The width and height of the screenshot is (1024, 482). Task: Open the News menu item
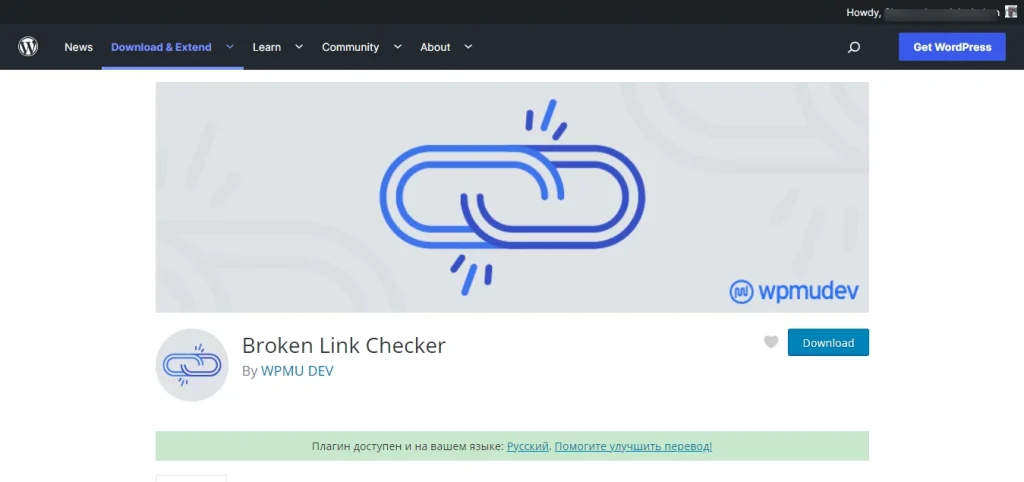coord(78,47)
